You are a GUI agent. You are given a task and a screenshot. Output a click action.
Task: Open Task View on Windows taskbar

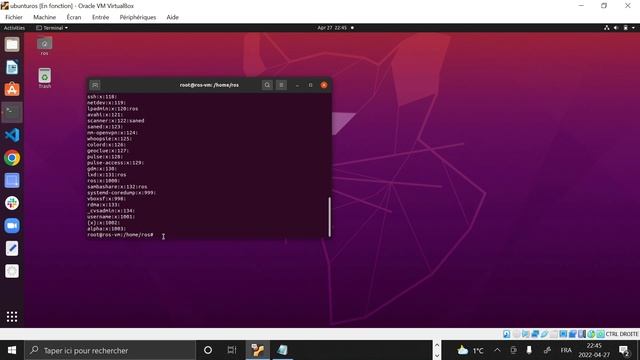point(232,350)
